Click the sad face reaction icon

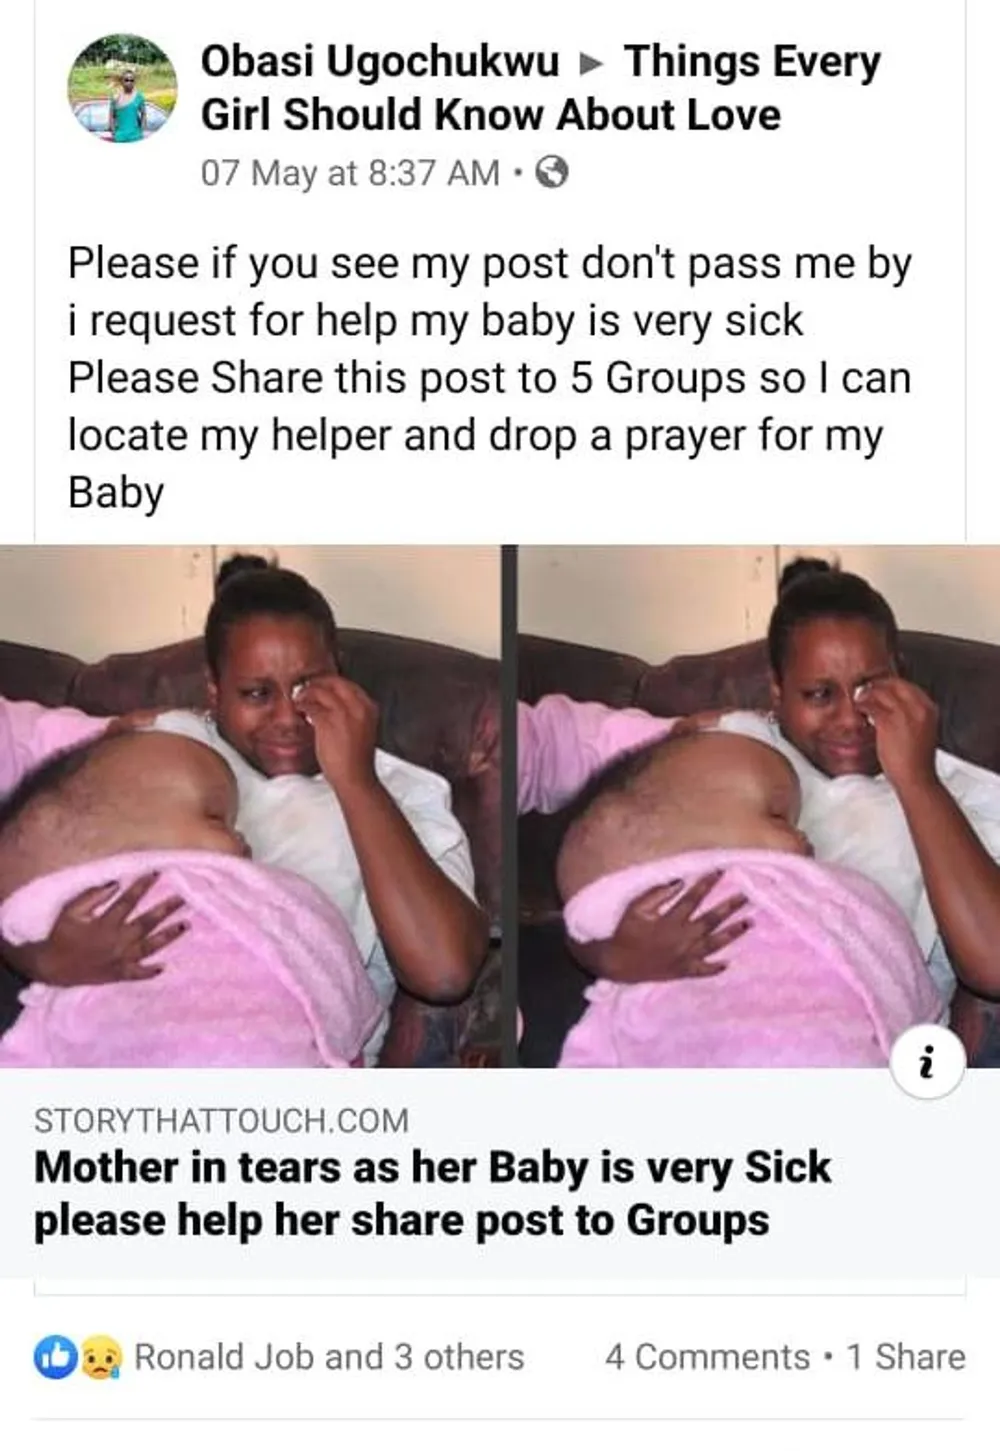[x=100, y=1357]
